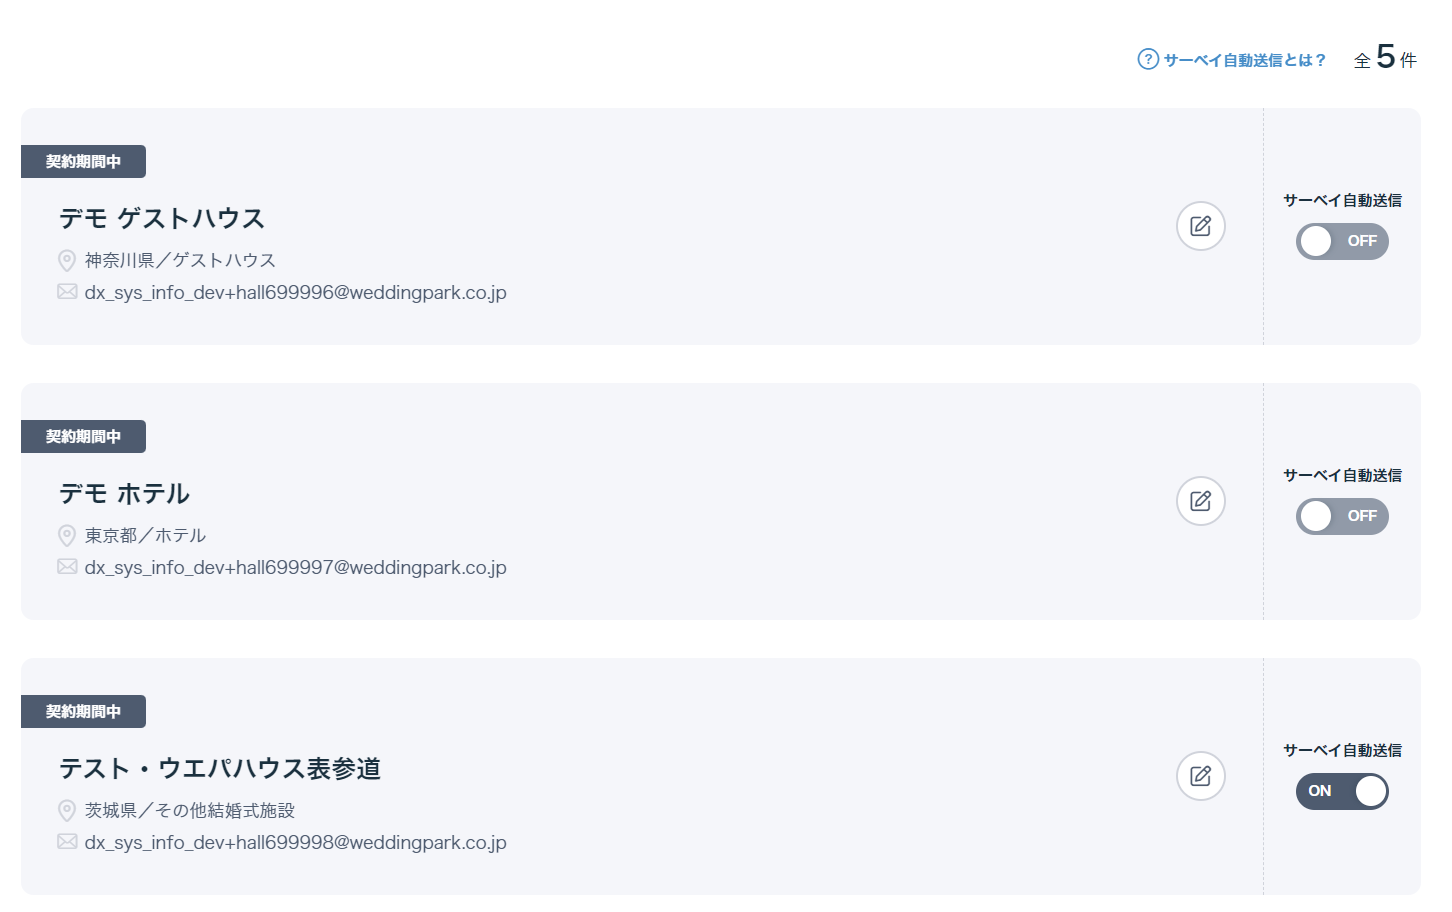Edit the テスト・ウエパハウス表参道 venue
The width and height of the screenshot is (1452, 912).
tap(1201, 776)
